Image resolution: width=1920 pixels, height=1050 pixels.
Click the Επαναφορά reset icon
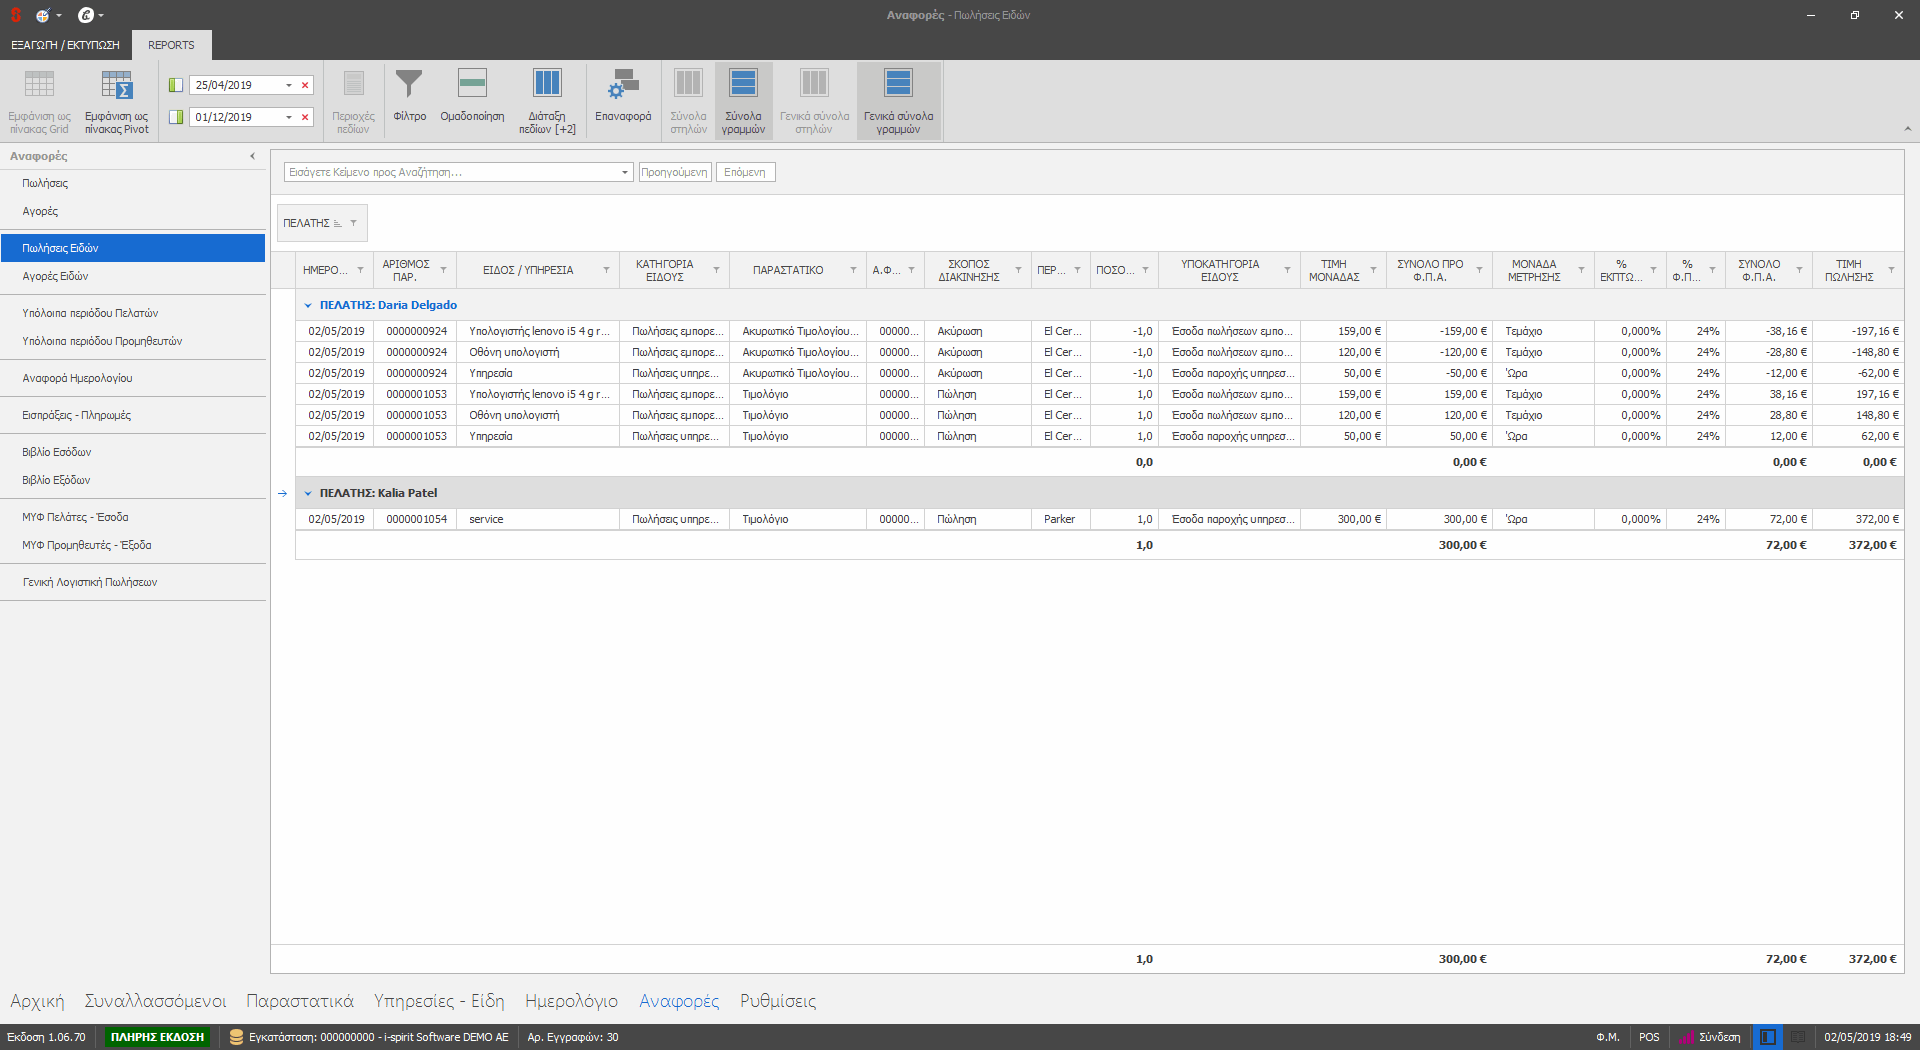623,86
